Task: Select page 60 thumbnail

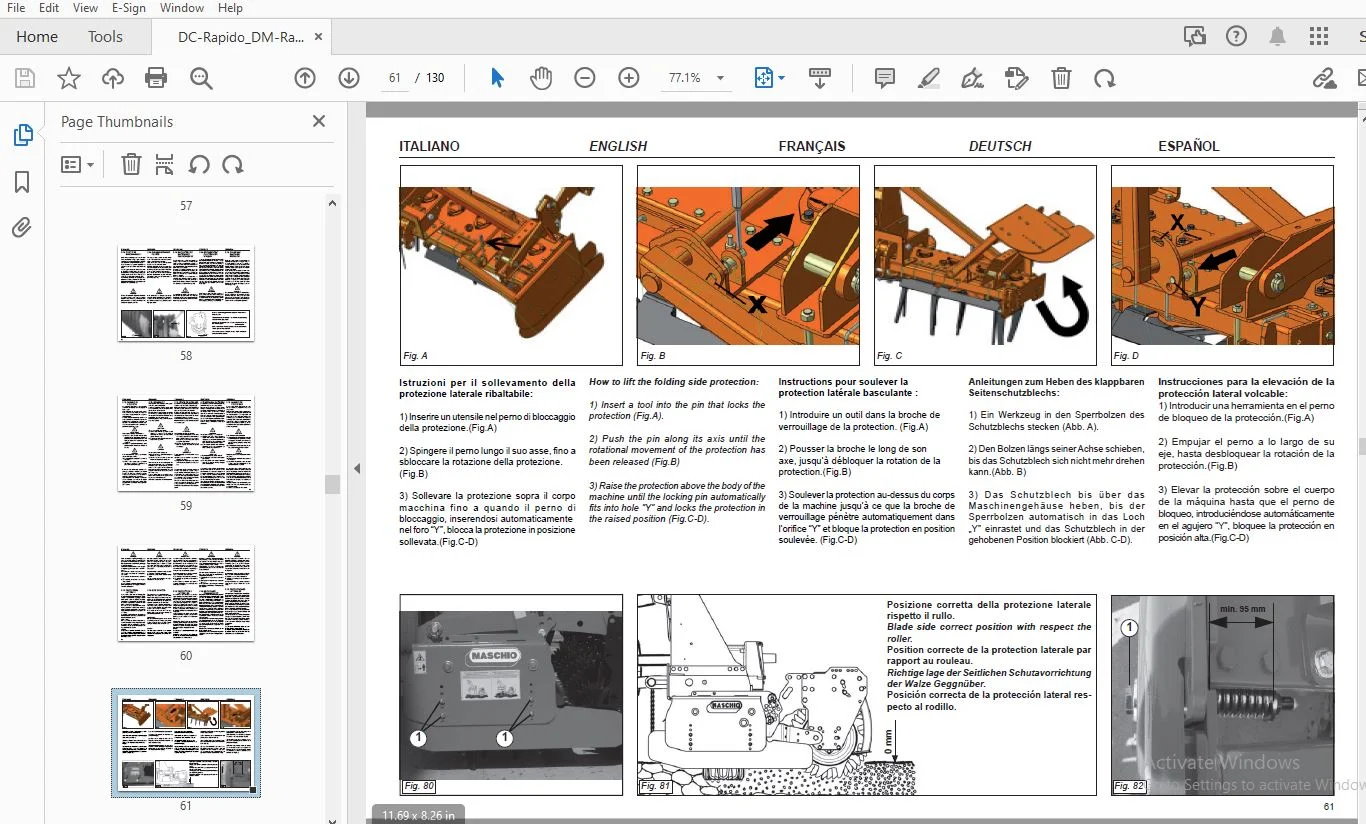Action: point(186,593)
